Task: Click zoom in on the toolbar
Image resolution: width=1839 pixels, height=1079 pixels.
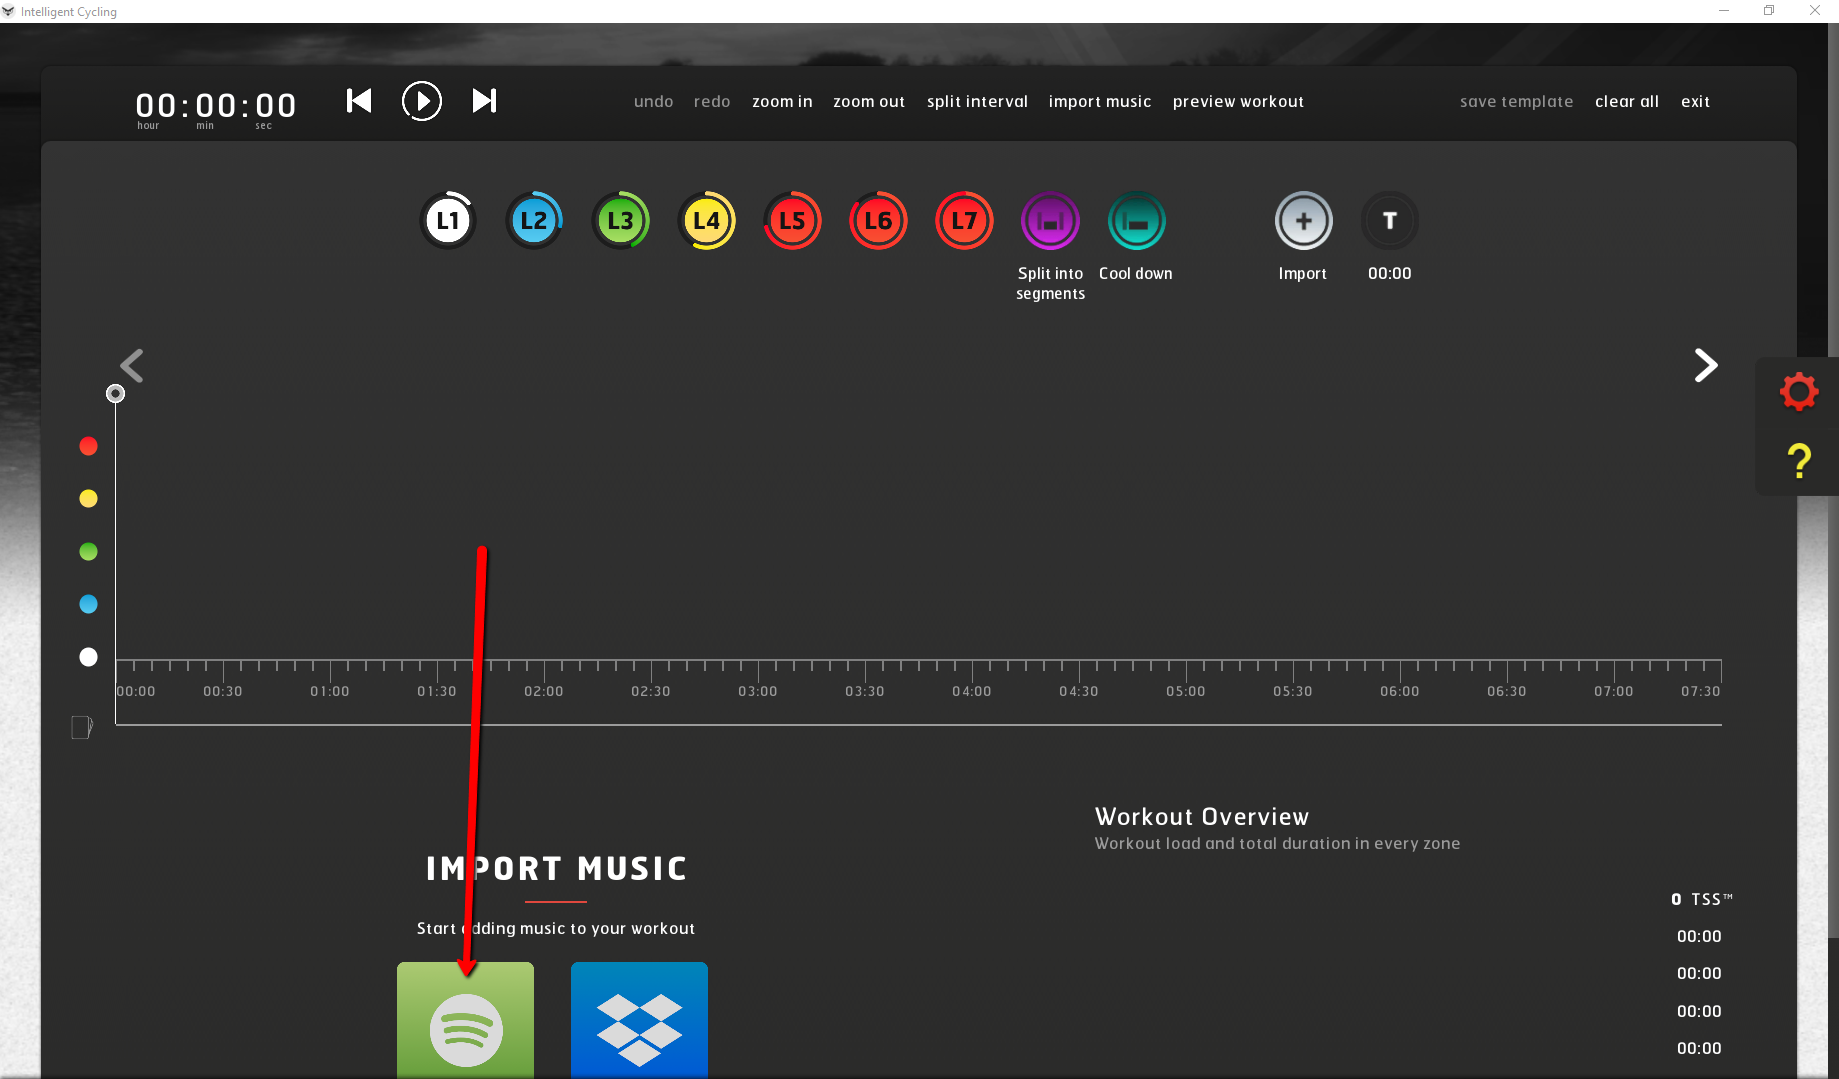Action: point(782,102)
